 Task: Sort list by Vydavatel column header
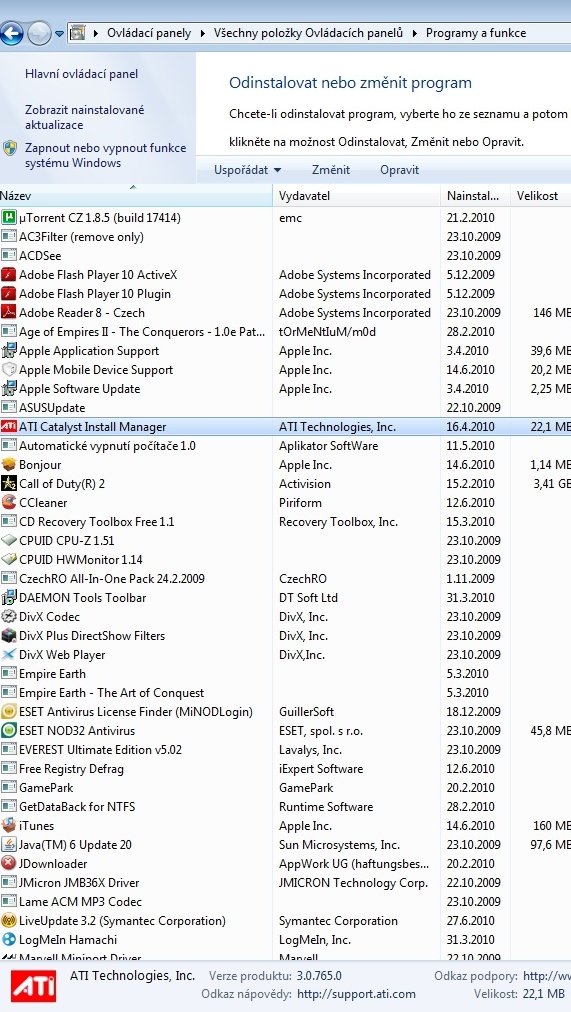356,196
